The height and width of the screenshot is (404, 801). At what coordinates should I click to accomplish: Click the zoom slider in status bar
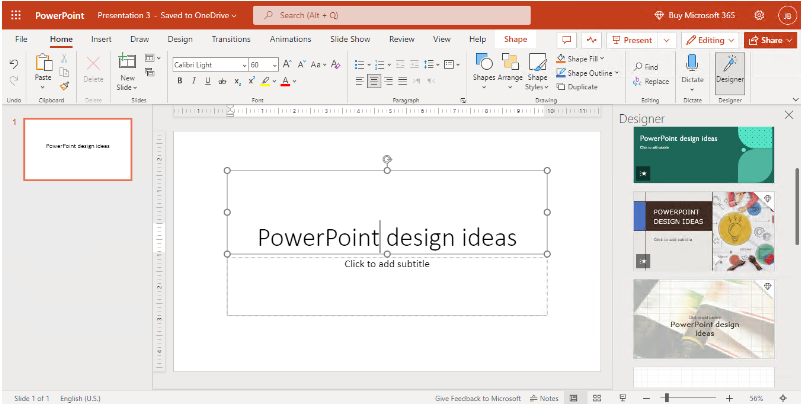coord(666,397)
